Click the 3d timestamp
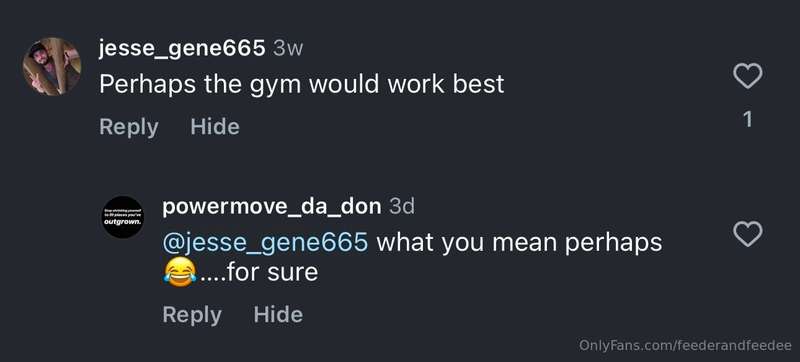Viewport: 800px width, 362px height. (402, 207)
